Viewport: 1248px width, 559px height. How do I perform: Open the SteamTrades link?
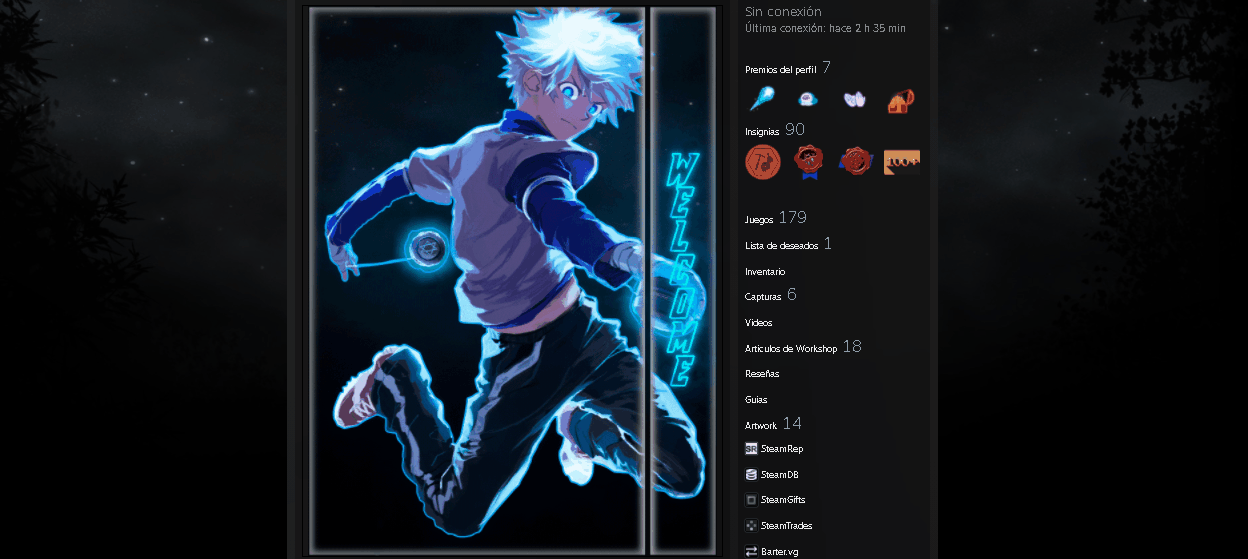(787, 525)
